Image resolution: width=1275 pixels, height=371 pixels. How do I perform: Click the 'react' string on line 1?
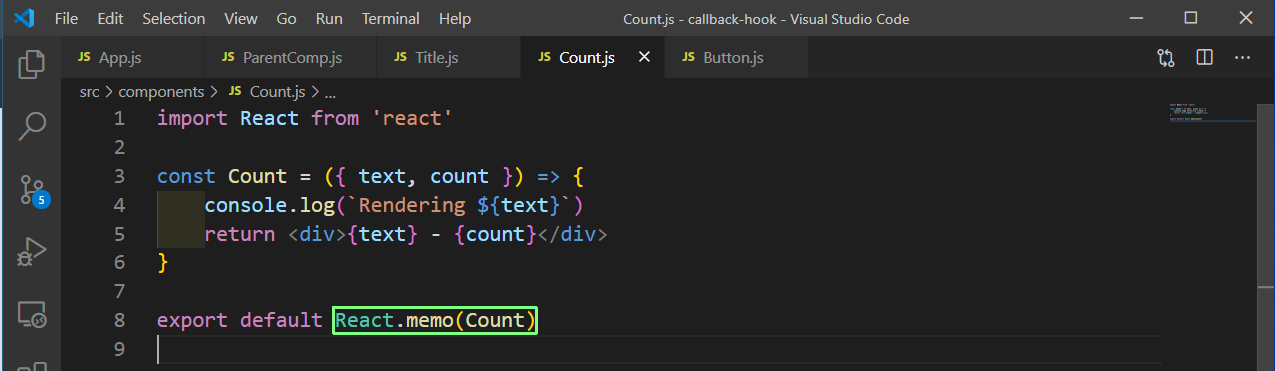coord(413,119)
